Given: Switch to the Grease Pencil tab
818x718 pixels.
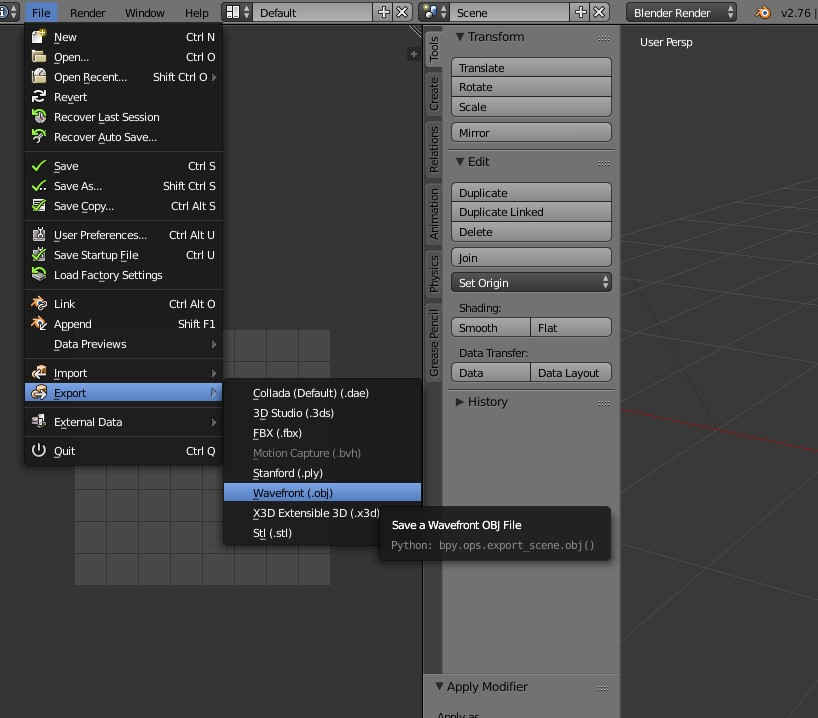Looking at the screenshot, I should tap(434, 342).
